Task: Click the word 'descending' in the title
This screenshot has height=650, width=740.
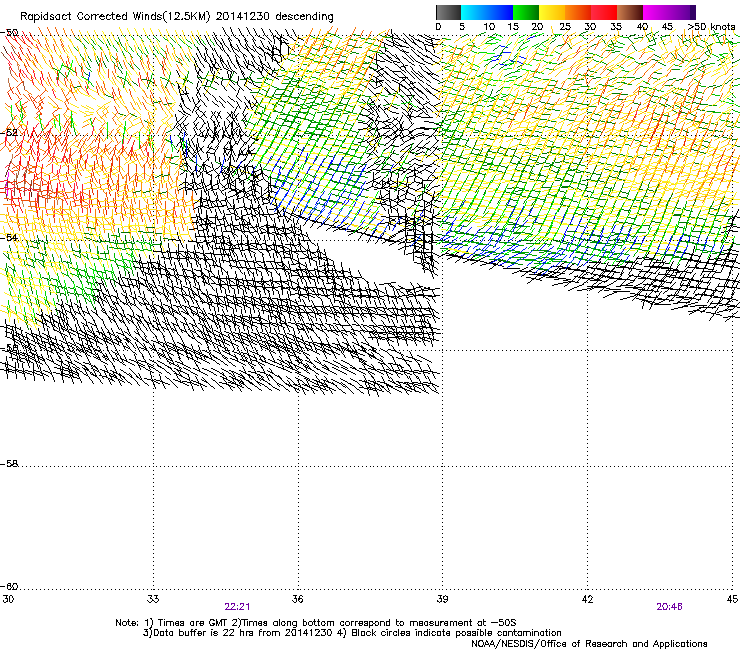Action: [x=304, y=17]
